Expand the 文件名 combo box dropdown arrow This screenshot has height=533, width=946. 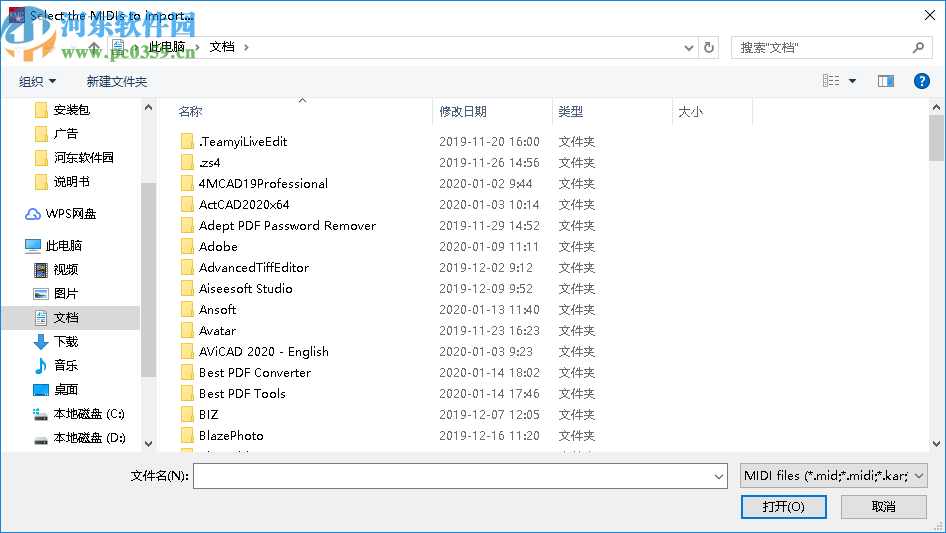(x=719, y=476)
